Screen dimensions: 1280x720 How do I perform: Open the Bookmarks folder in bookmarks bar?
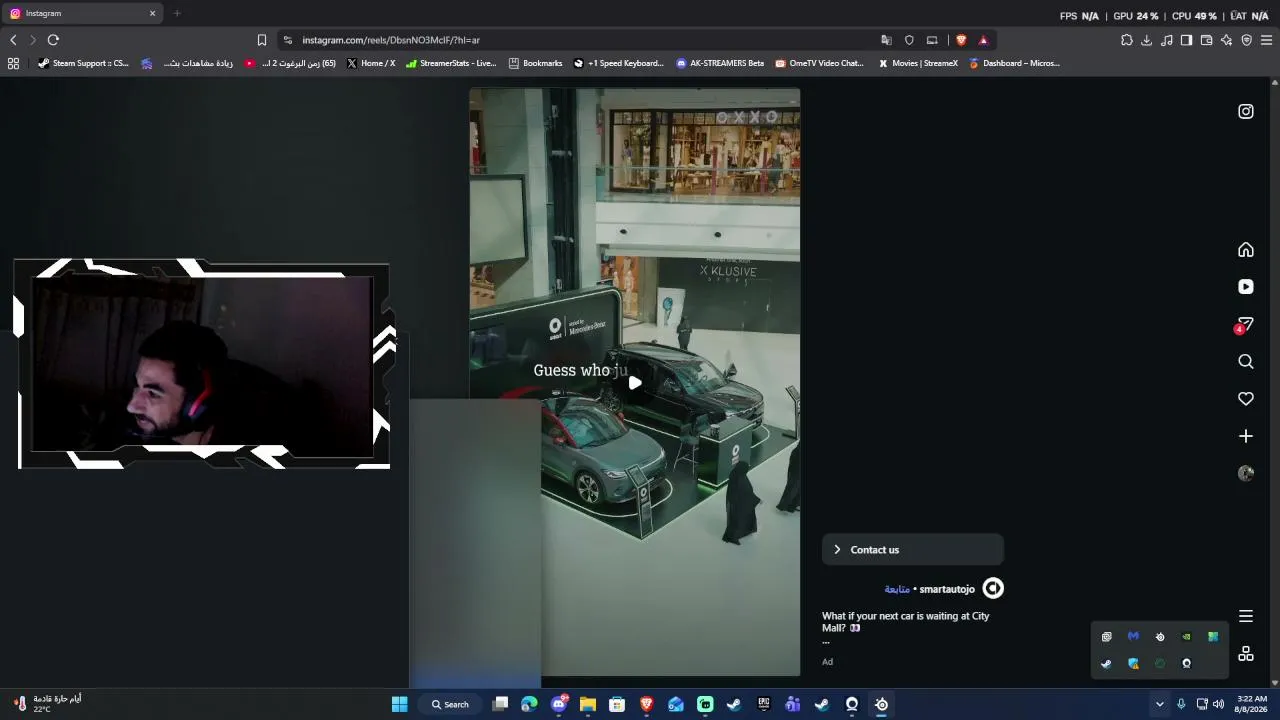click(536, 63)
